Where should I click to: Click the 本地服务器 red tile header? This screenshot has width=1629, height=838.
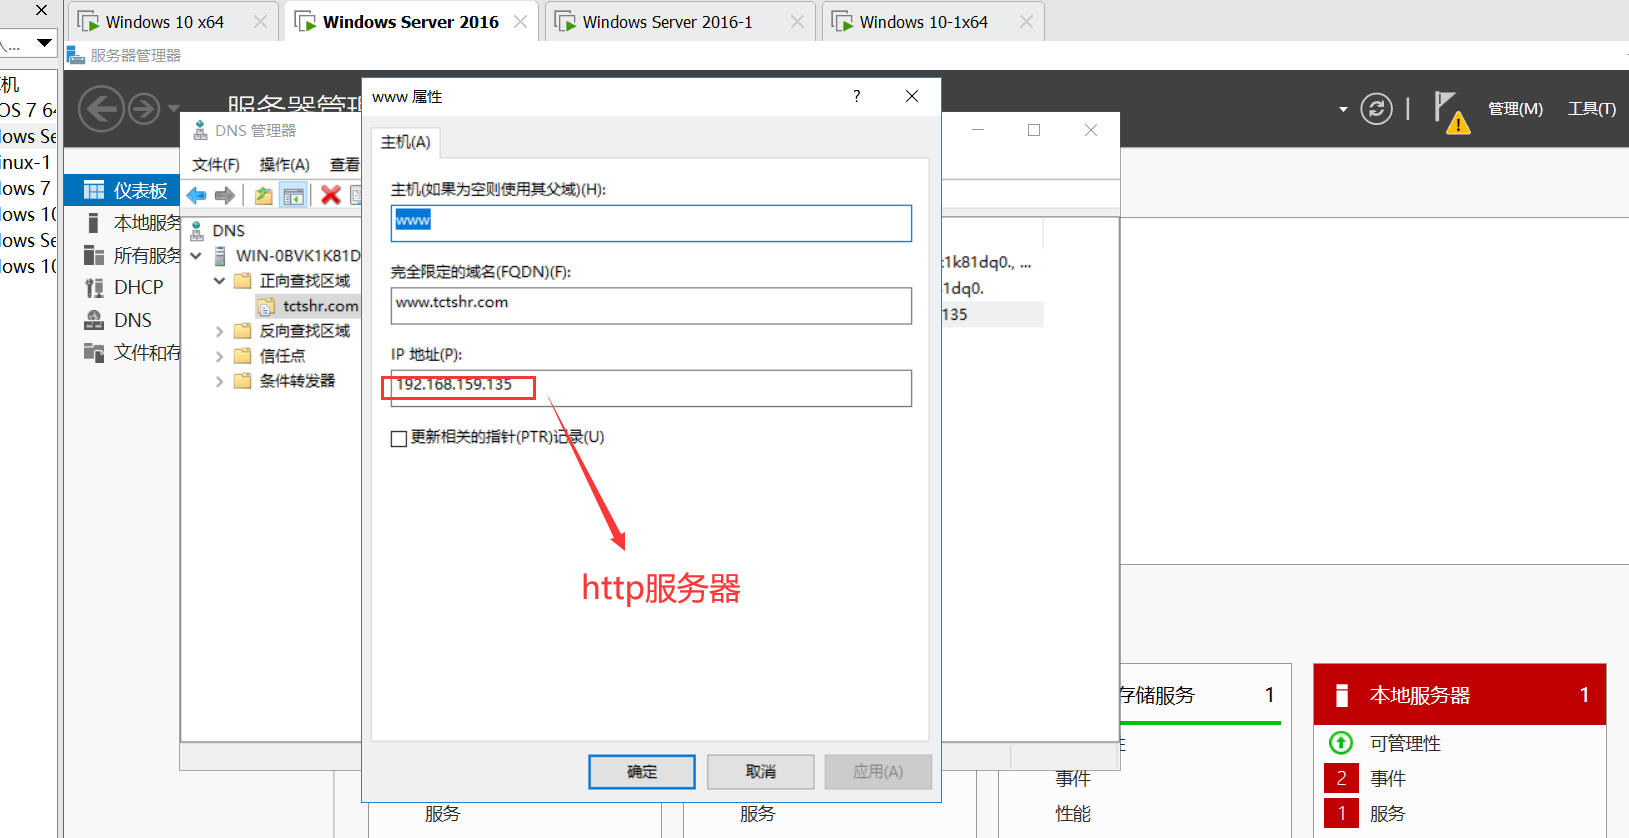point(1459,695)
